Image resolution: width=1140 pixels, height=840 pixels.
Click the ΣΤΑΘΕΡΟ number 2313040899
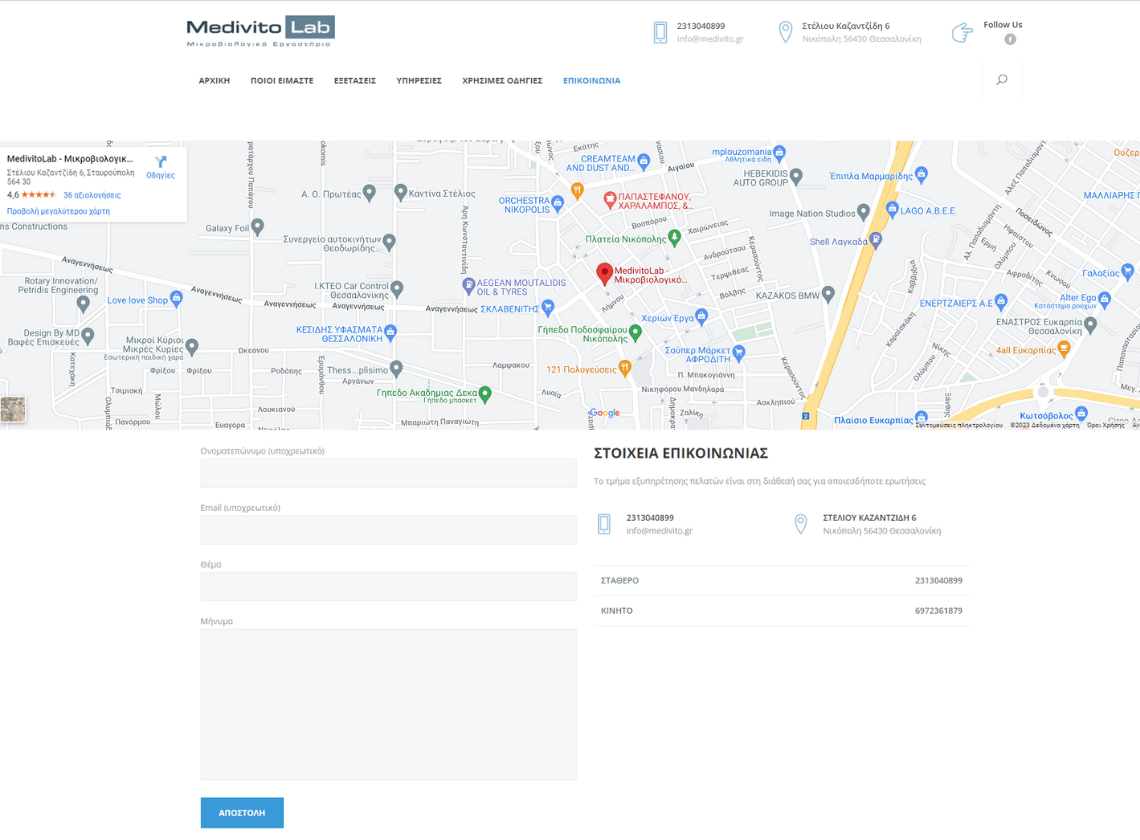tap(939, 580)
